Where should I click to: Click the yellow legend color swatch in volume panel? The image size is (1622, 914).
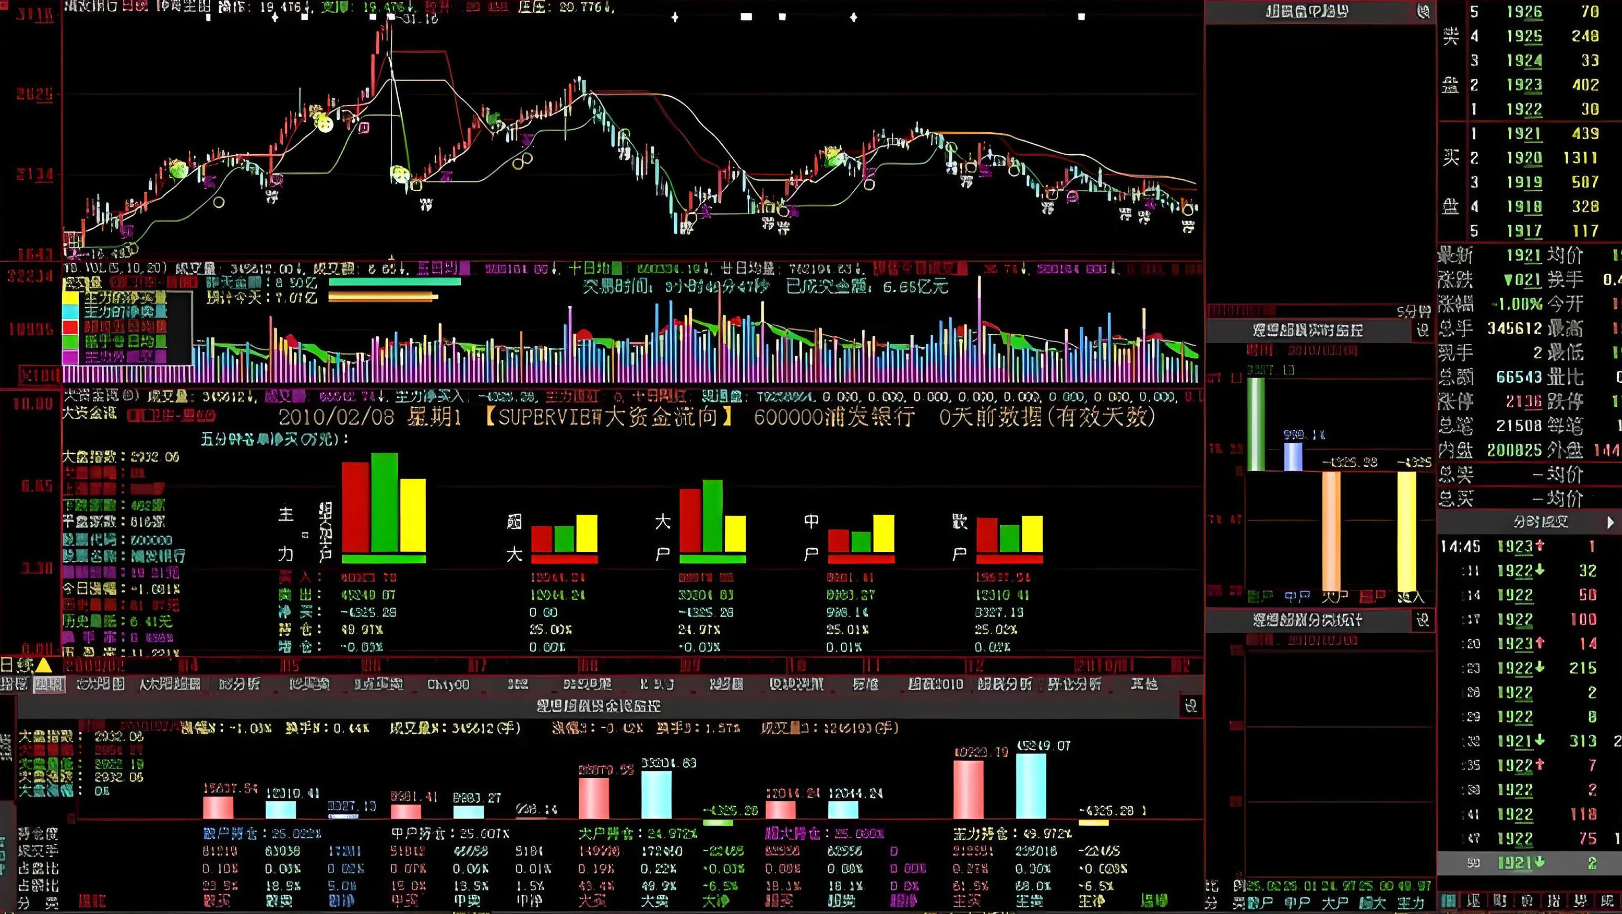tap(71, 298)
